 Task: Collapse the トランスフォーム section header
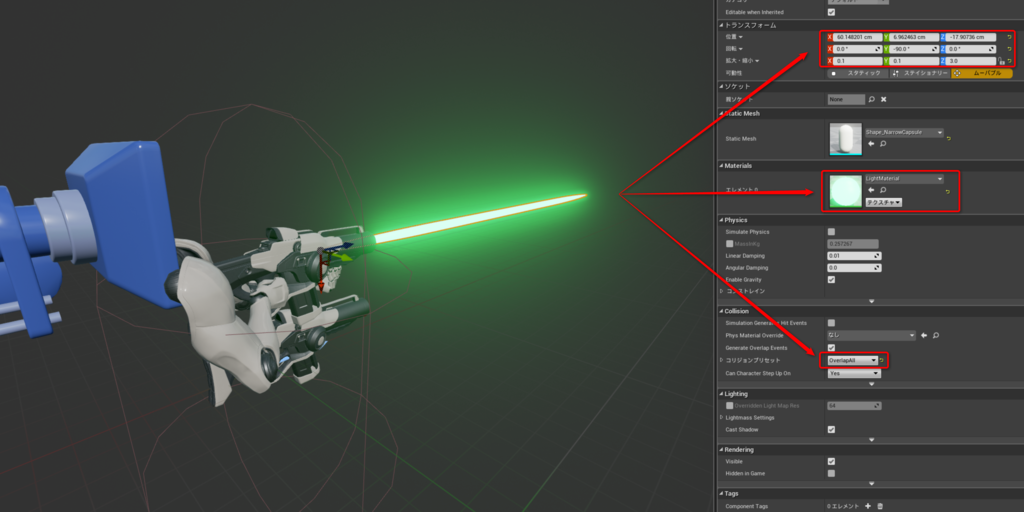point(870,25)
